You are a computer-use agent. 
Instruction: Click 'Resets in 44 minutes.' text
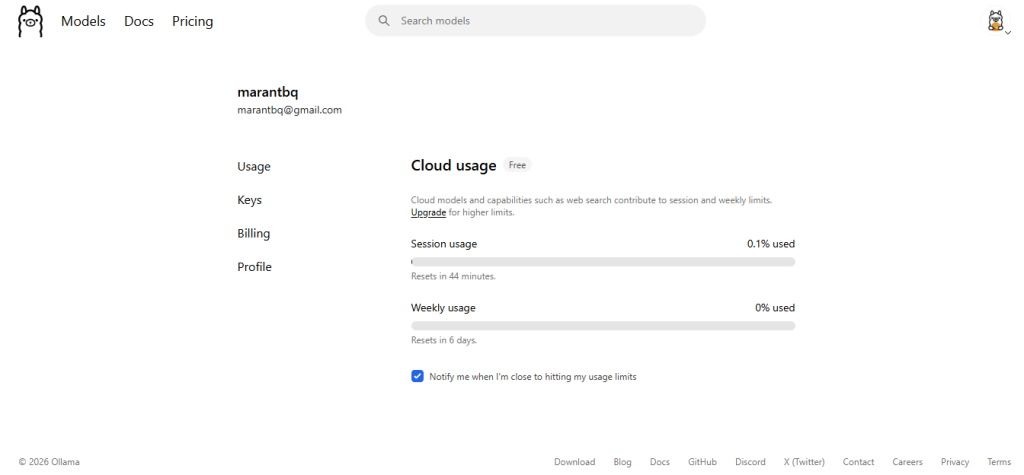click(x=453, y=276)
